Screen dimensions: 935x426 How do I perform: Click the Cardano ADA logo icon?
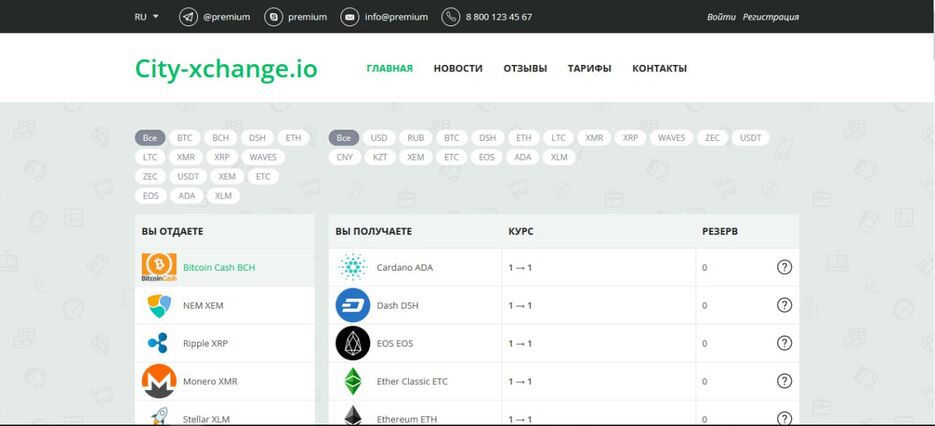[353, 267]
